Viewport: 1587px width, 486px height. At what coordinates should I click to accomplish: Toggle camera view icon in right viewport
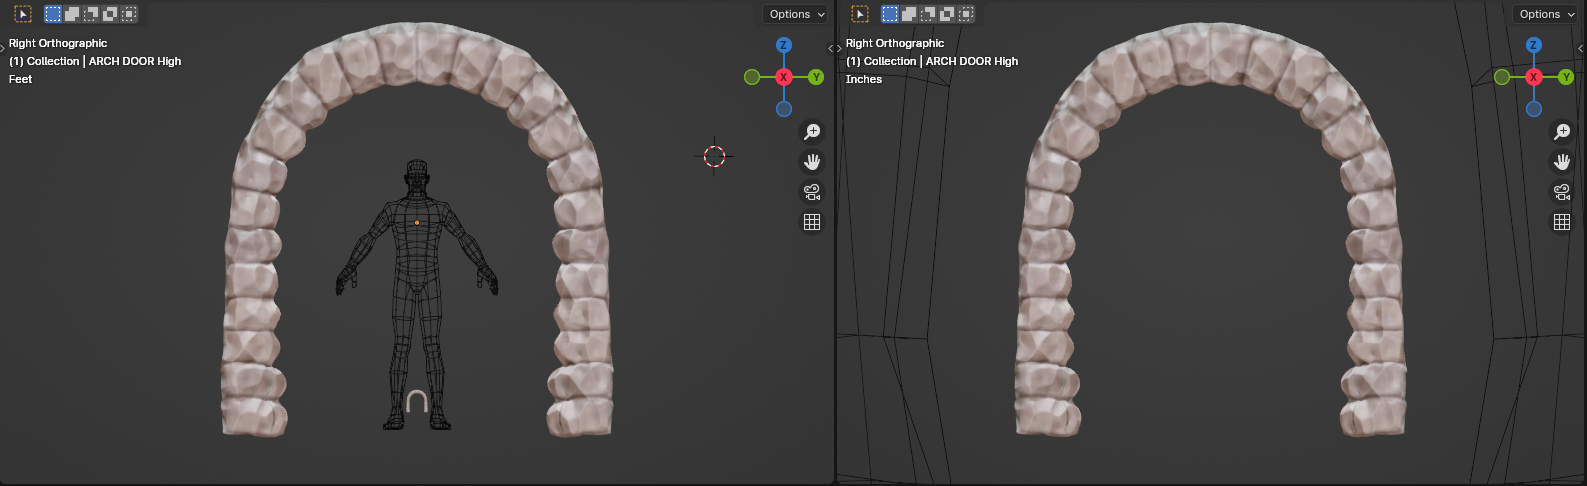(x=1562, y=192)
